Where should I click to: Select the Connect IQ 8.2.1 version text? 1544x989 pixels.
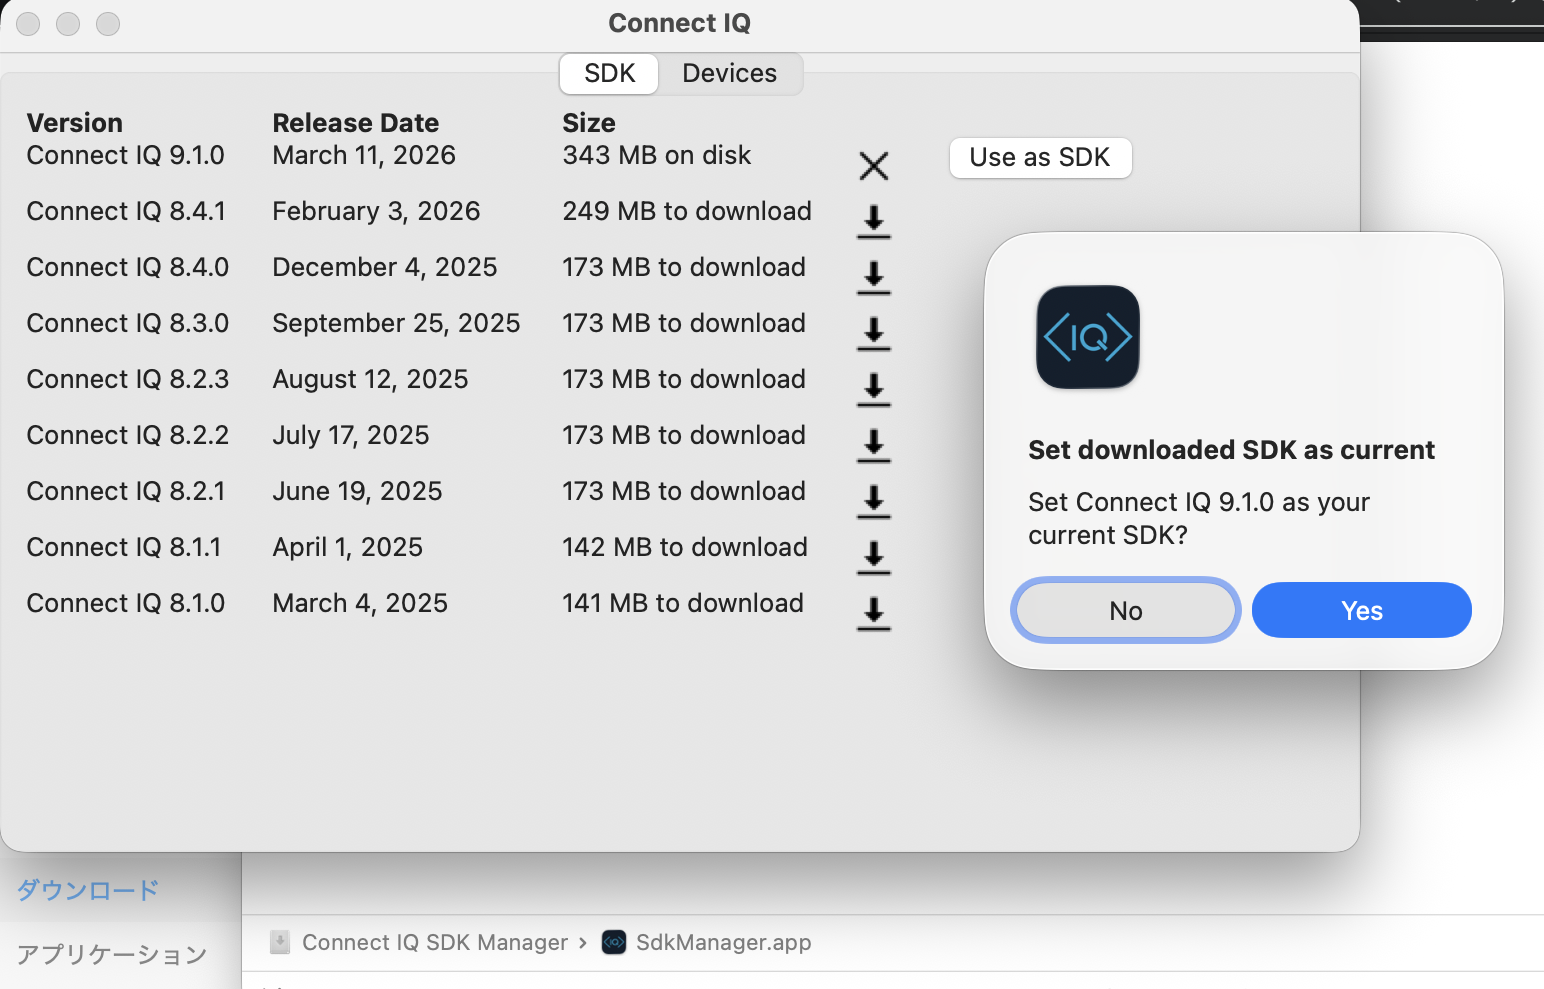126,491
